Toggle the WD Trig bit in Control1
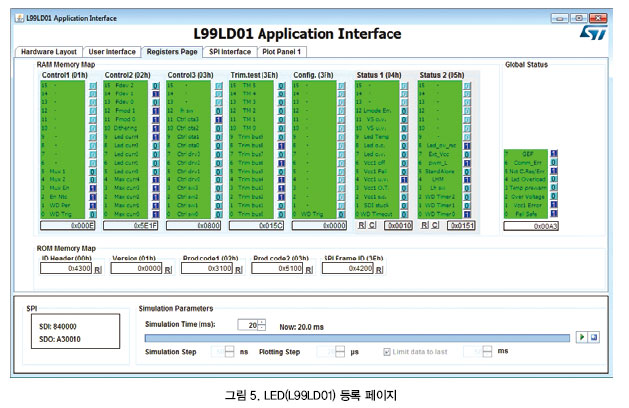This screenshot has width=629, height=408. coord(93,214)
